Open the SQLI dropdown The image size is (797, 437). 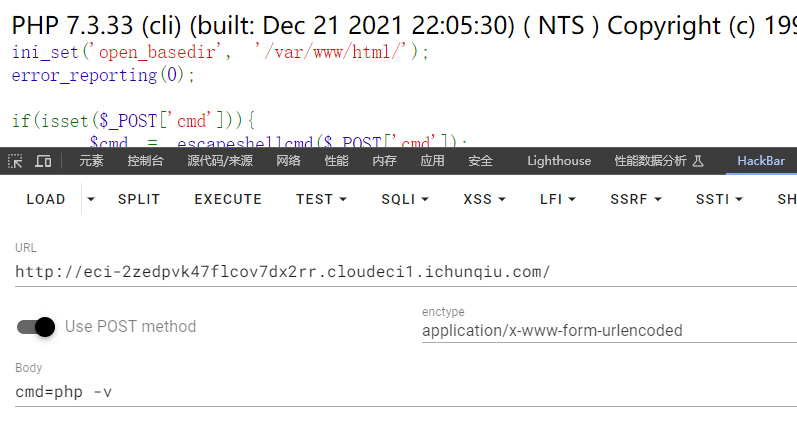pyautogui.click(x=405, y=199)
